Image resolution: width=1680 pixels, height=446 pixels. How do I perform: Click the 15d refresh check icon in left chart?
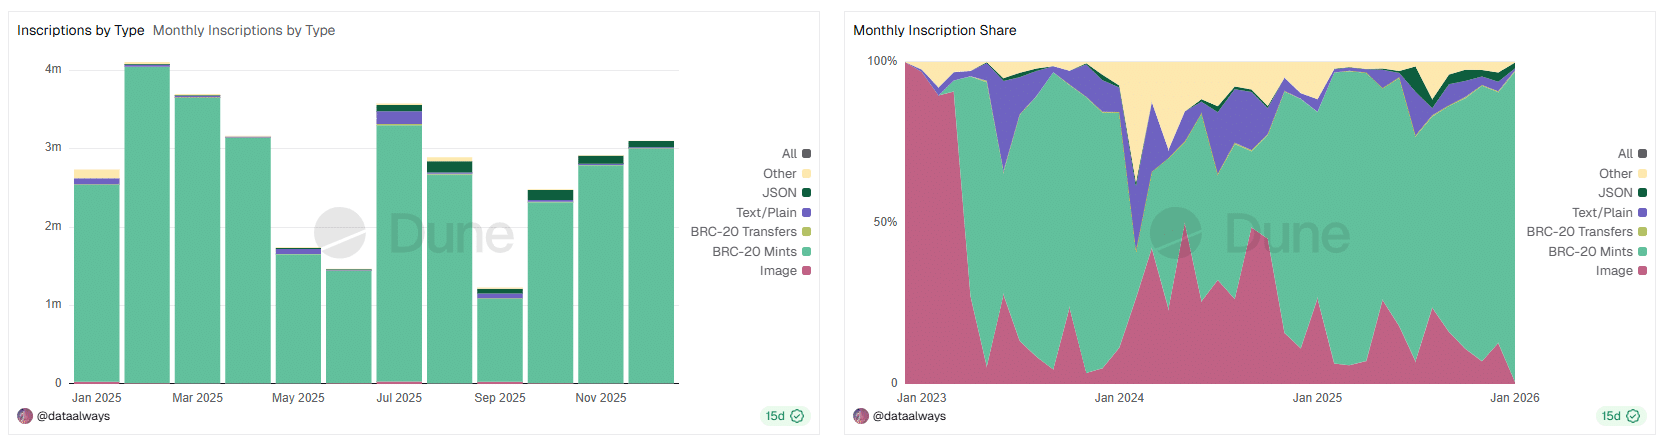click(x=797, y=416)
